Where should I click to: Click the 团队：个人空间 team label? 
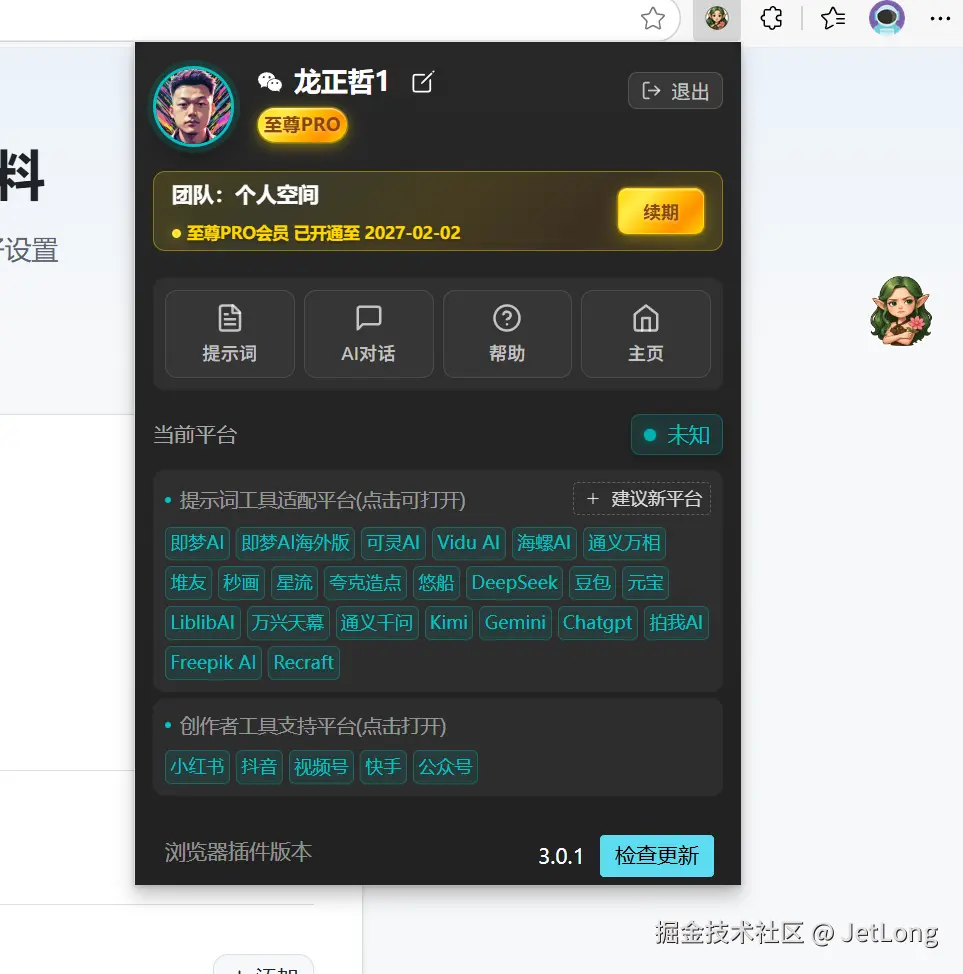[245, 195]
